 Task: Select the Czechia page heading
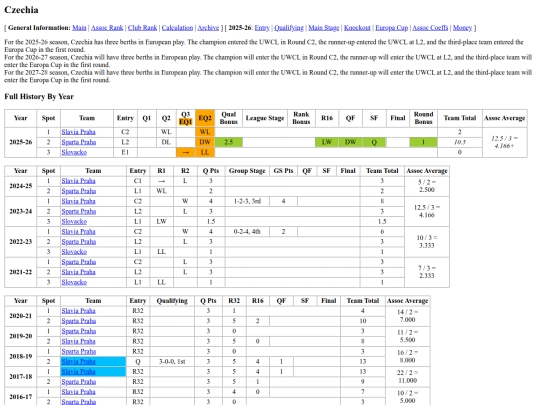[21, 10]
